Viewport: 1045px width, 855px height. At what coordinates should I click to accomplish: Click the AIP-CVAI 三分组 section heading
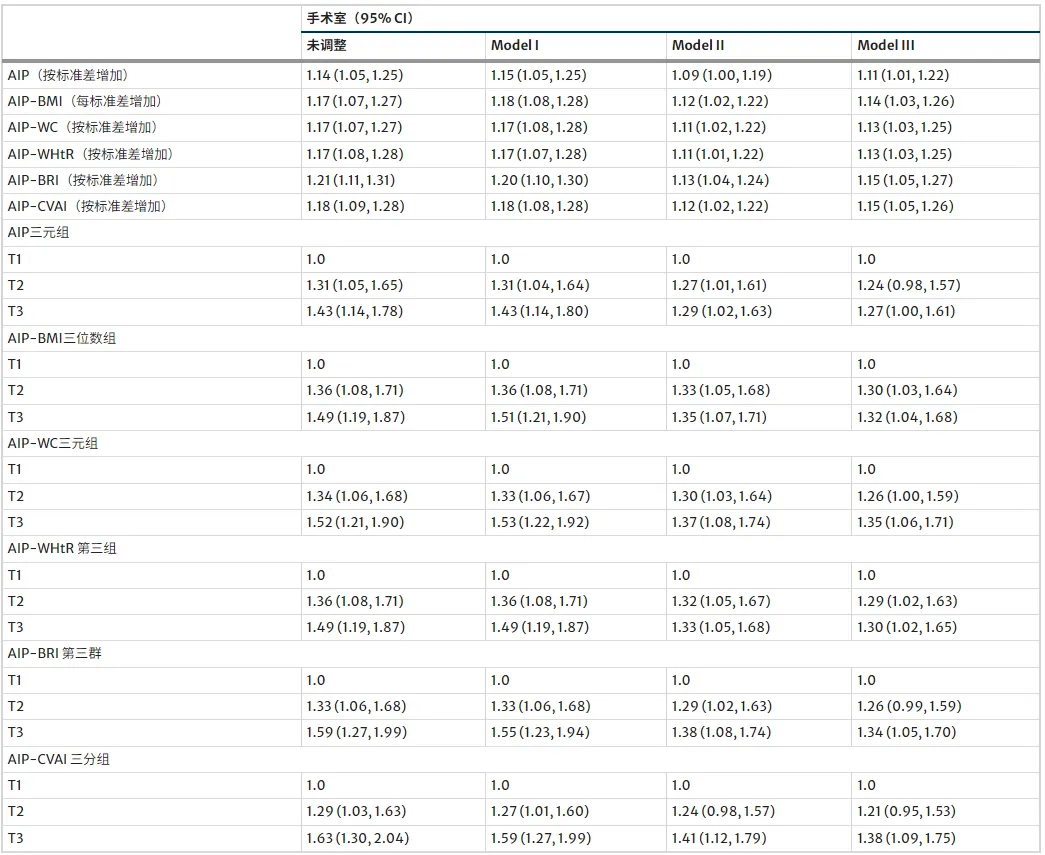coord(59,759)
